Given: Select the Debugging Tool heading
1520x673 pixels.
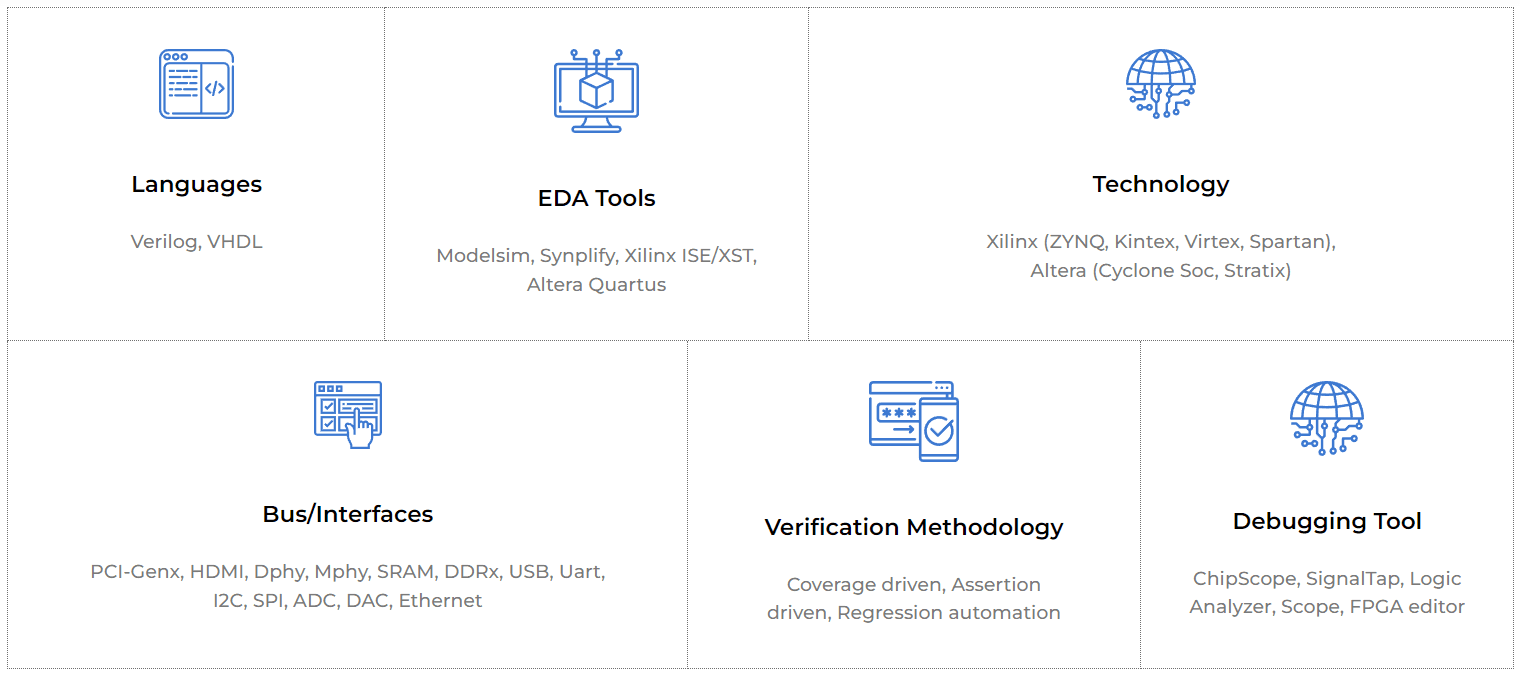Looking at the screenshot, I should tap(1327, 521).
